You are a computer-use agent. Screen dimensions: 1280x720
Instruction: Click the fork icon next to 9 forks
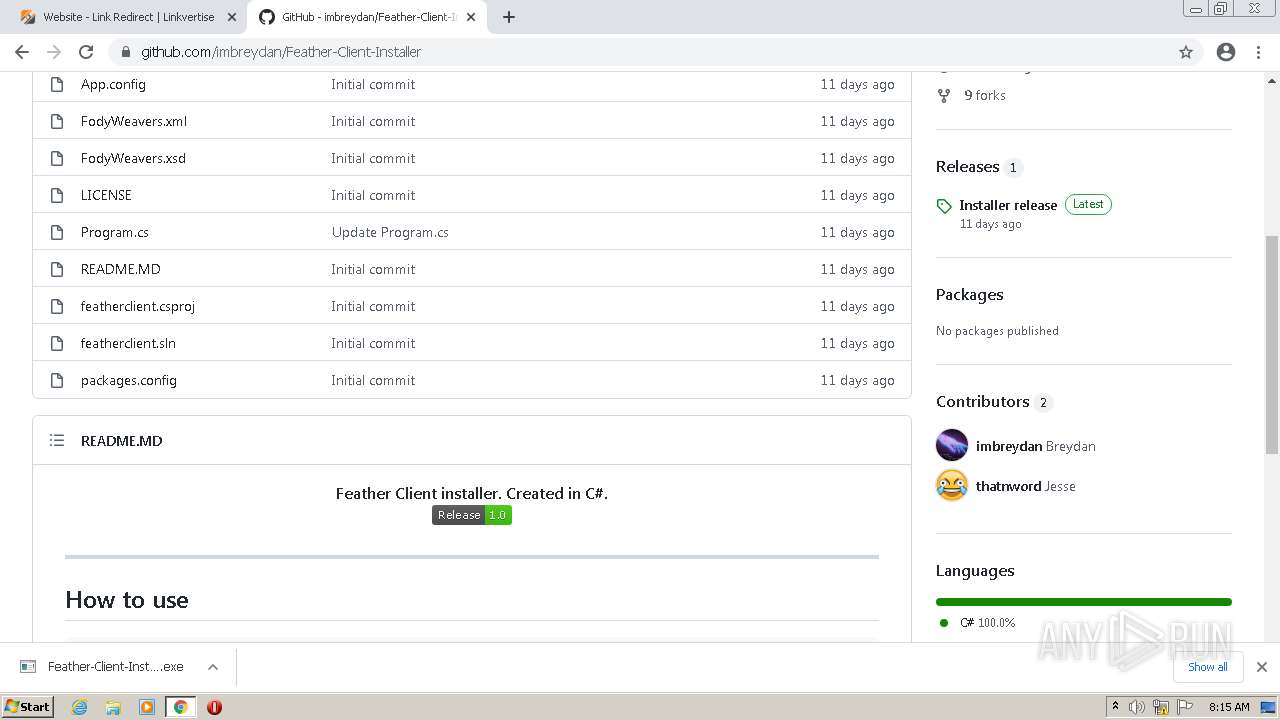(943, 95)
